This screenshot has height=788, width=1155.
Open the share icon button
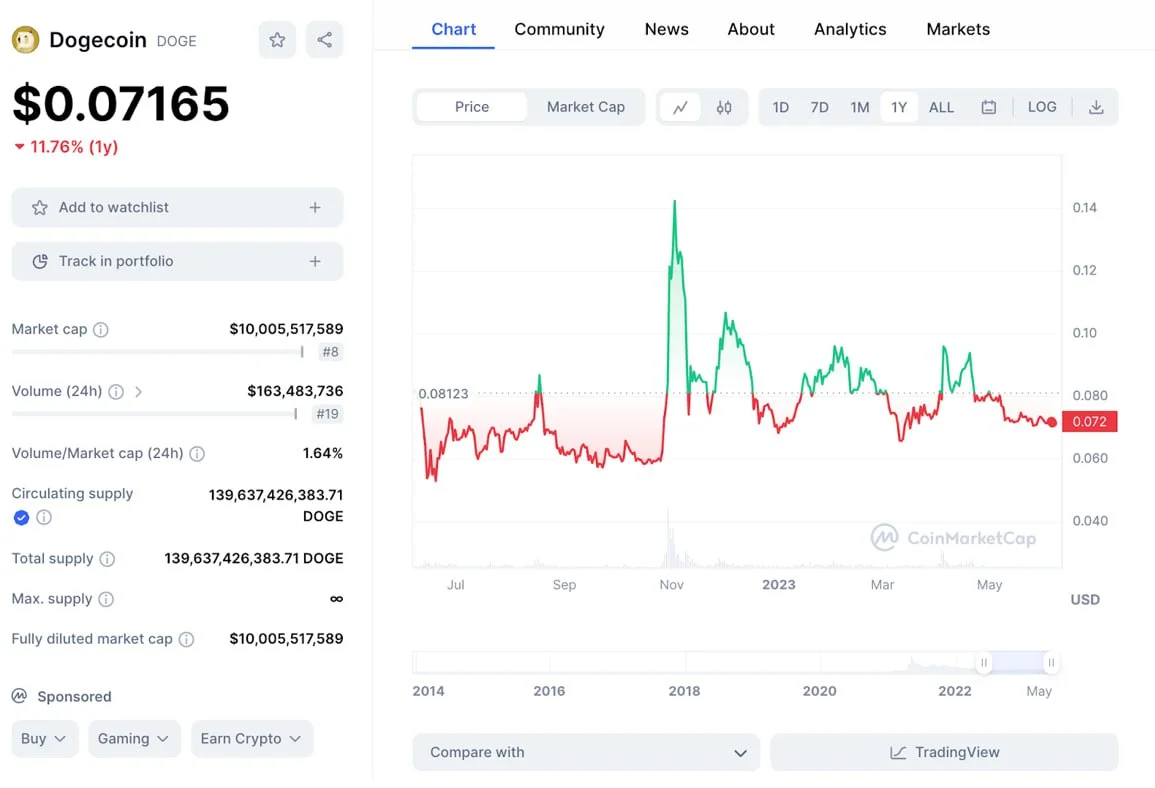click(x=324, y=40)
